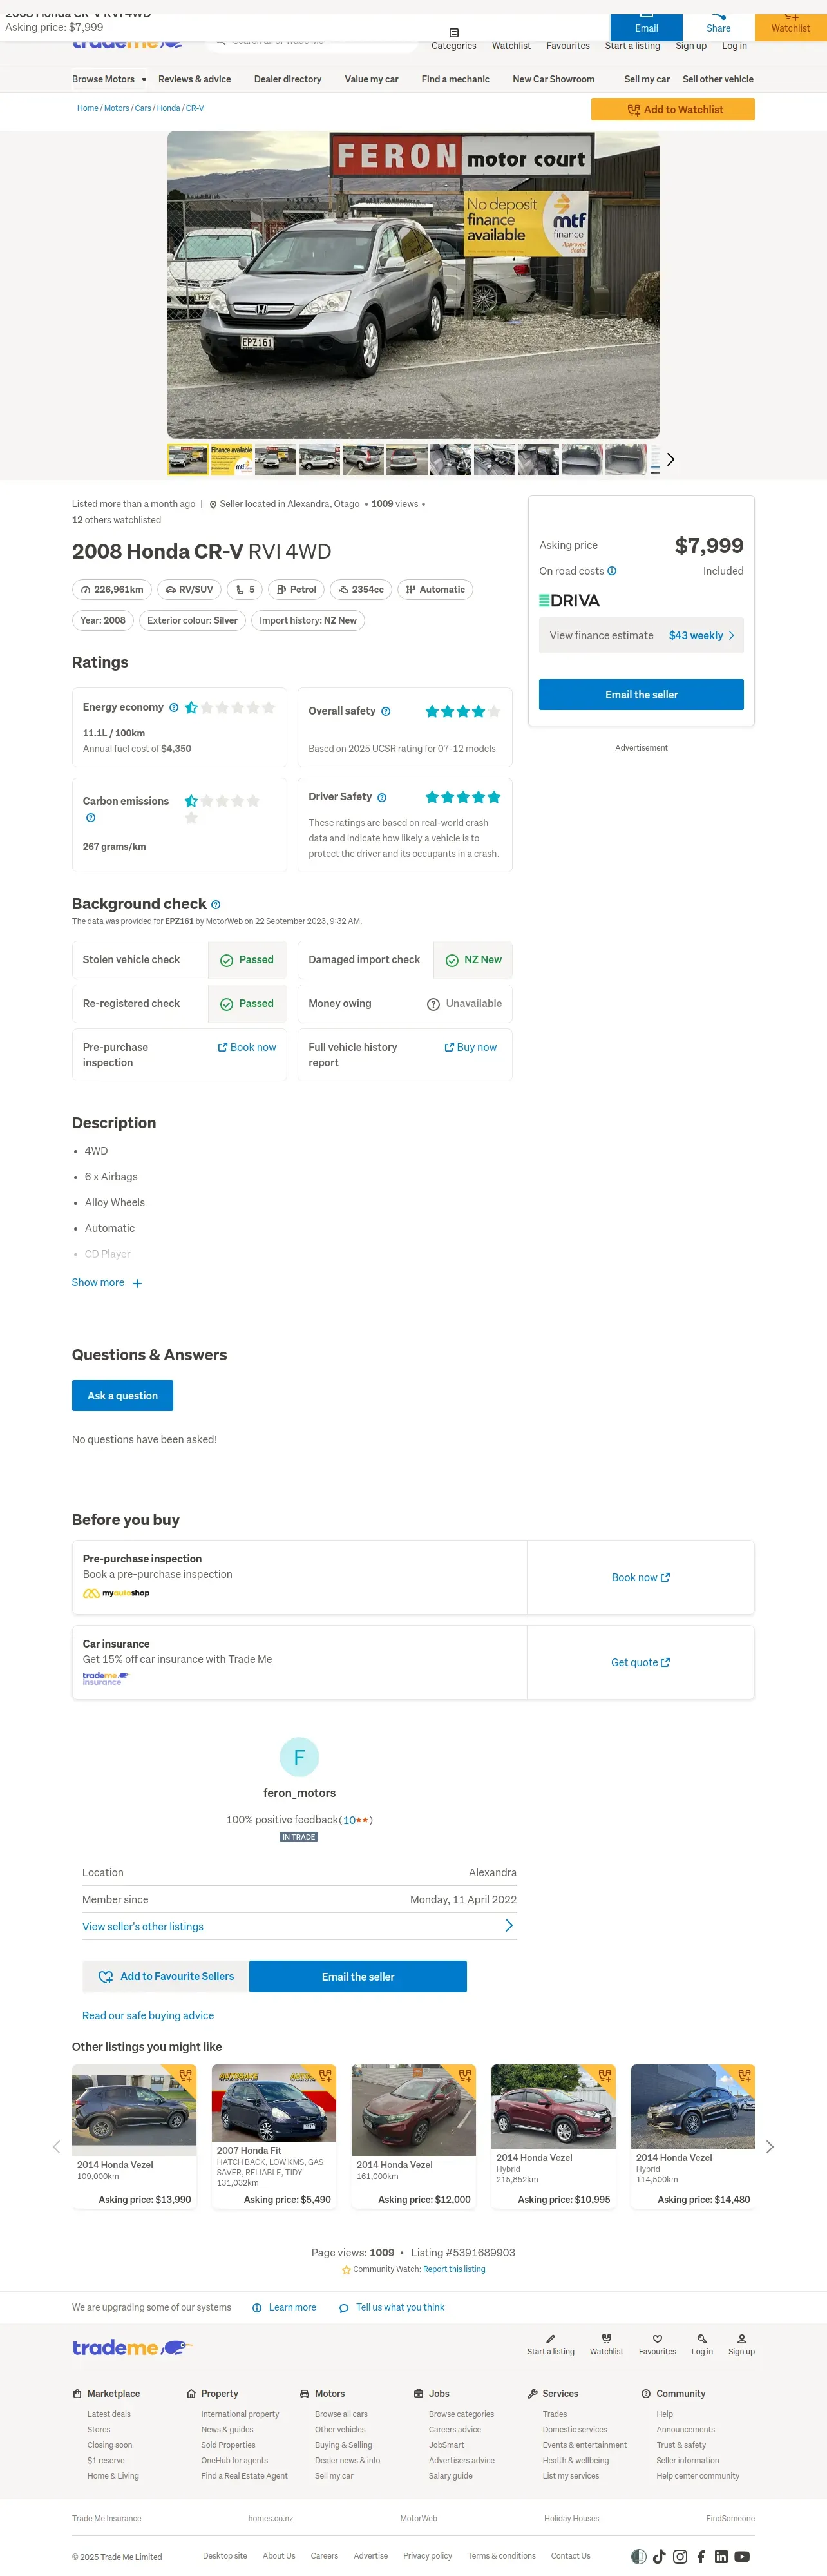
Task: Click footer Watchlist binoculars icon
Action: pyautogui.click(x=606, y=2339)
